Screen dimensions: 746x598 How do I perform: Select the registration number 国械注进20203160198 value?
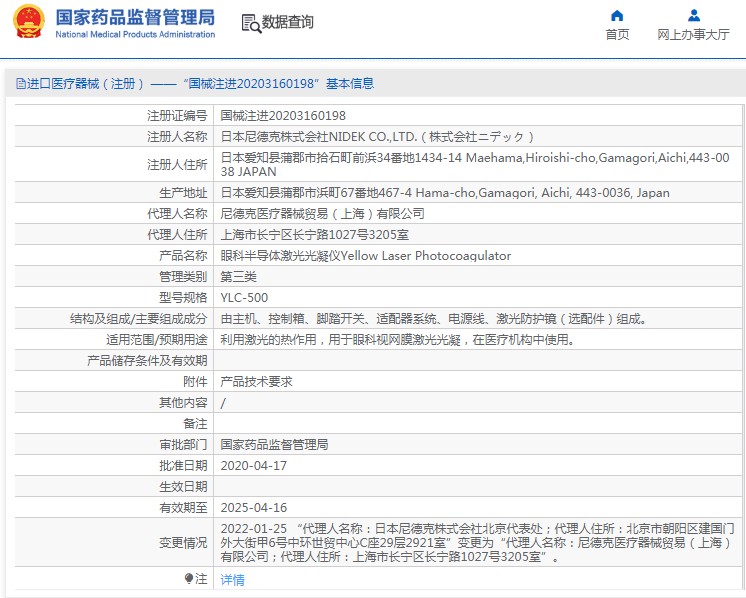(283, 116)
